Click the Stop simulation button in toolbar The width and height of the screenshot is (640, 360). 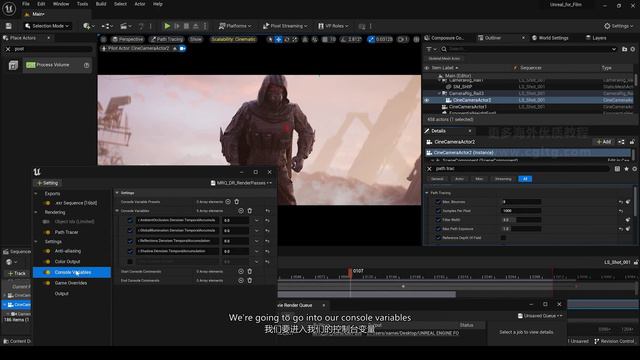[187, 26]
